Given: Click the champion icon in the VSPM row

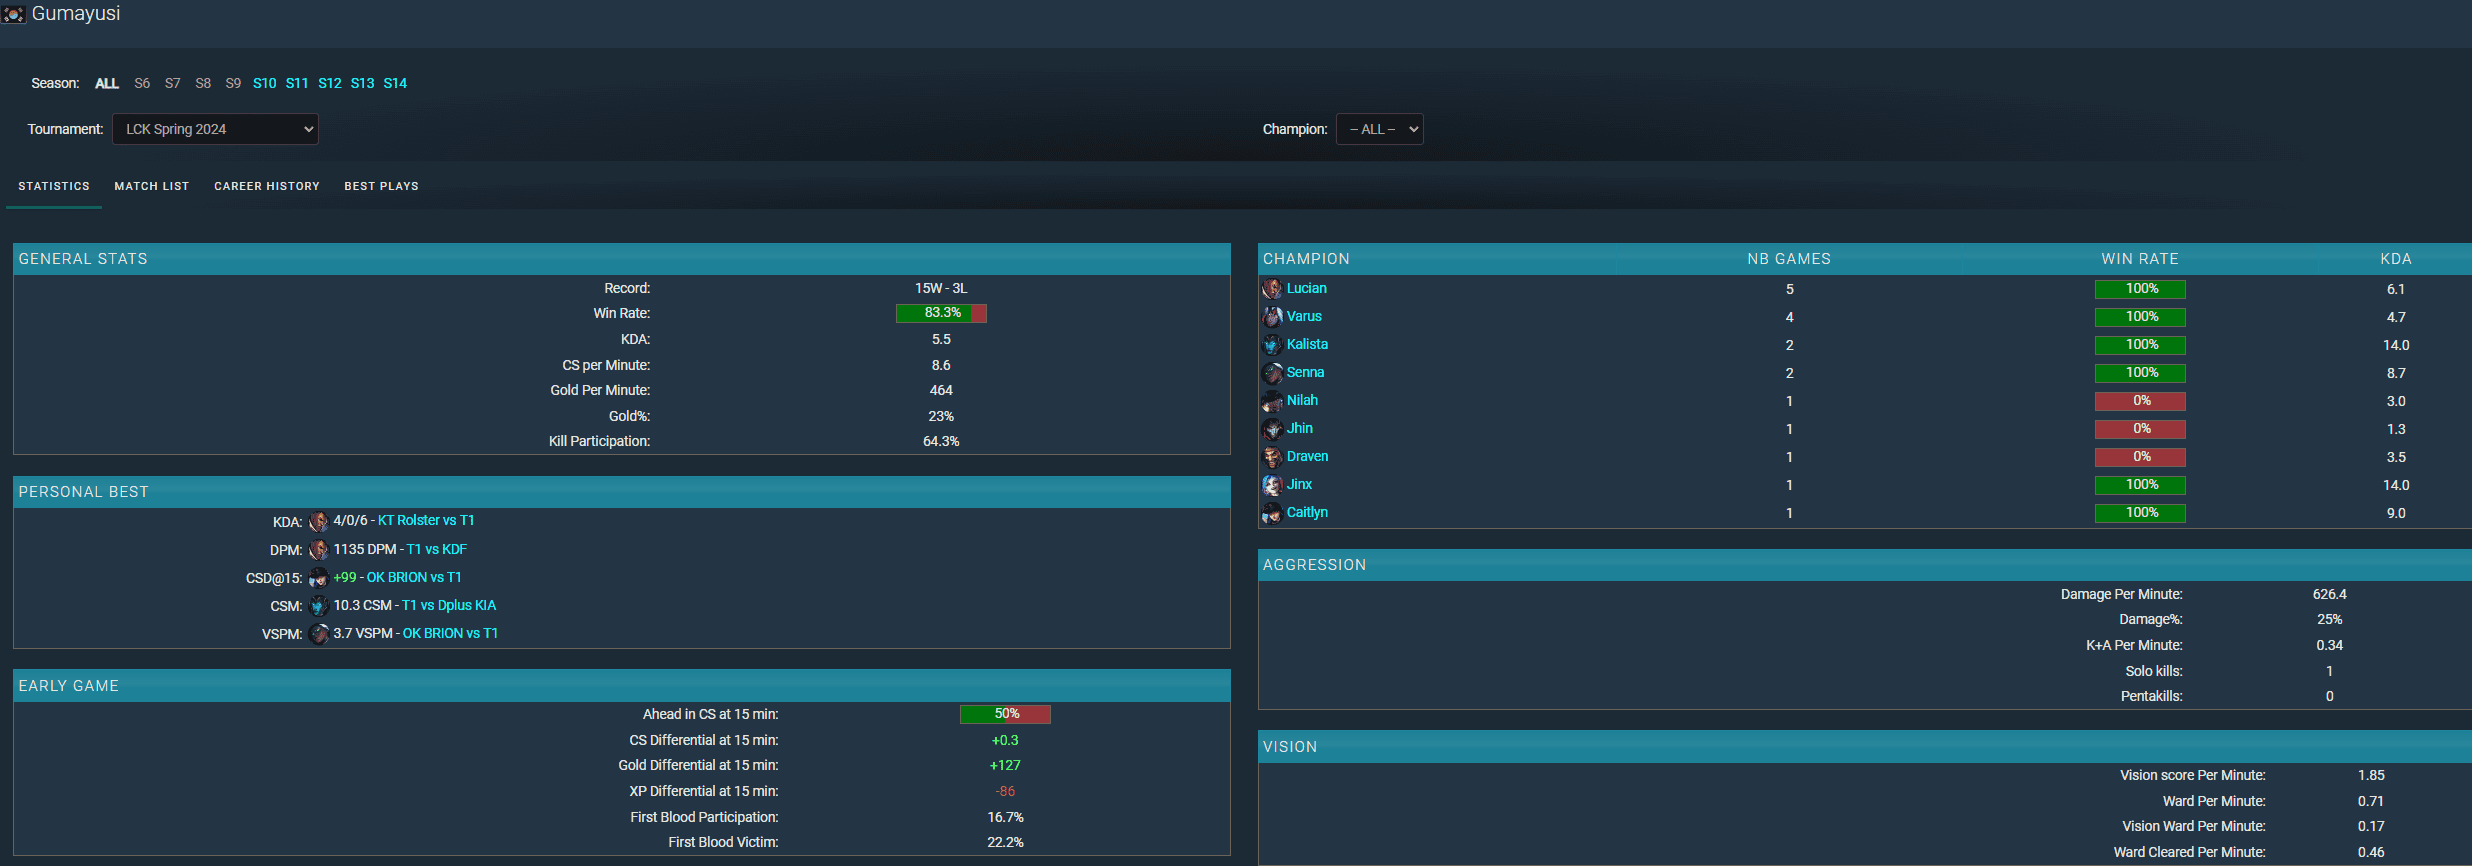Looking at the screenshot, I should click(x=318, y=634).
